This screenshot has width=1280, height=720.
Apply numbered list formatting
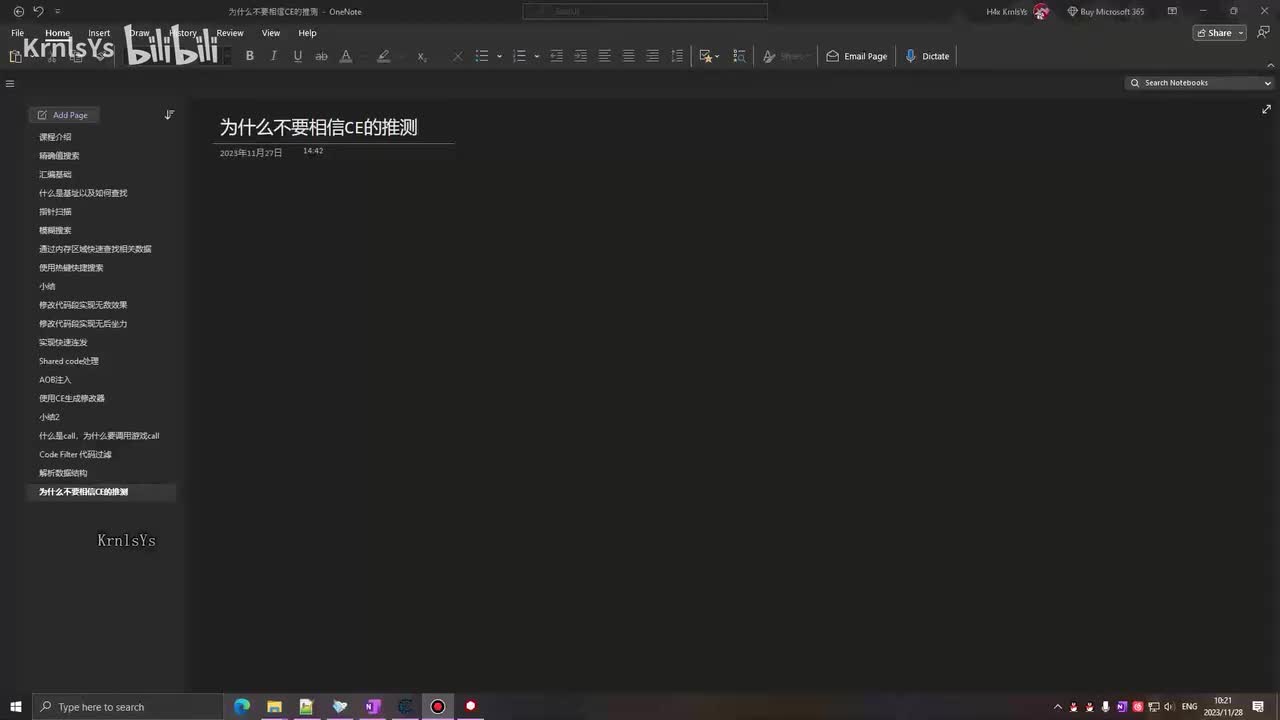519,56
